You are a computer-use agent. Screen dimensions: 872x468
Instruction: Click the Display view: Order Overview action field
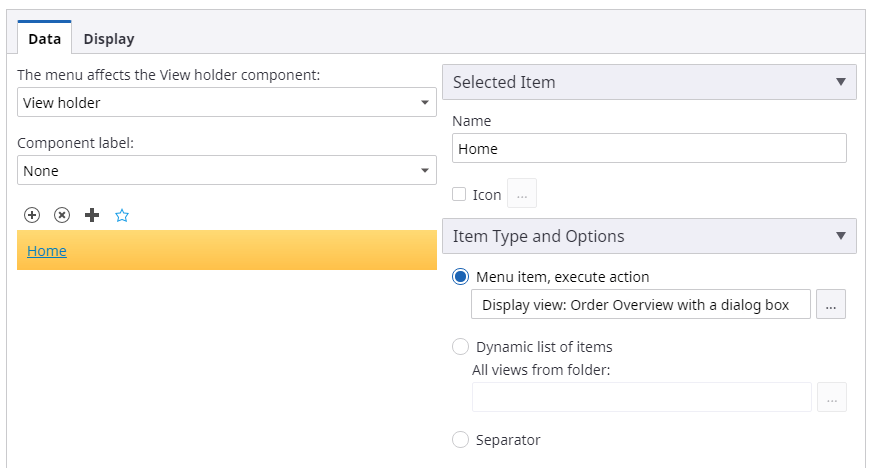tap(640, 305)
